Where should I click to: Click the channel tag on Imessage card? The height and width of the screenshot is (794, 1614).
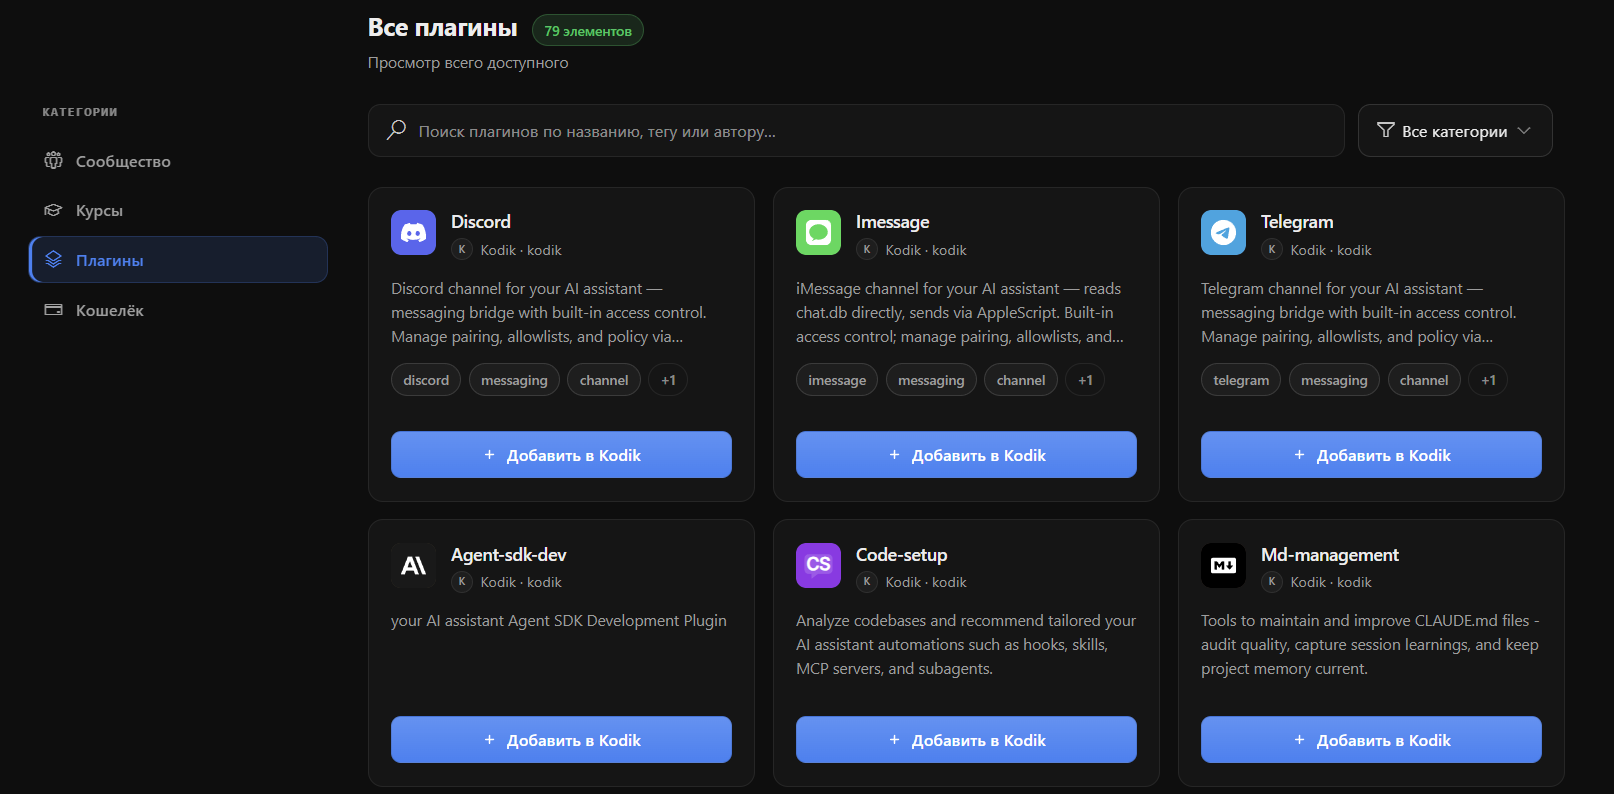pos(1021,380)
